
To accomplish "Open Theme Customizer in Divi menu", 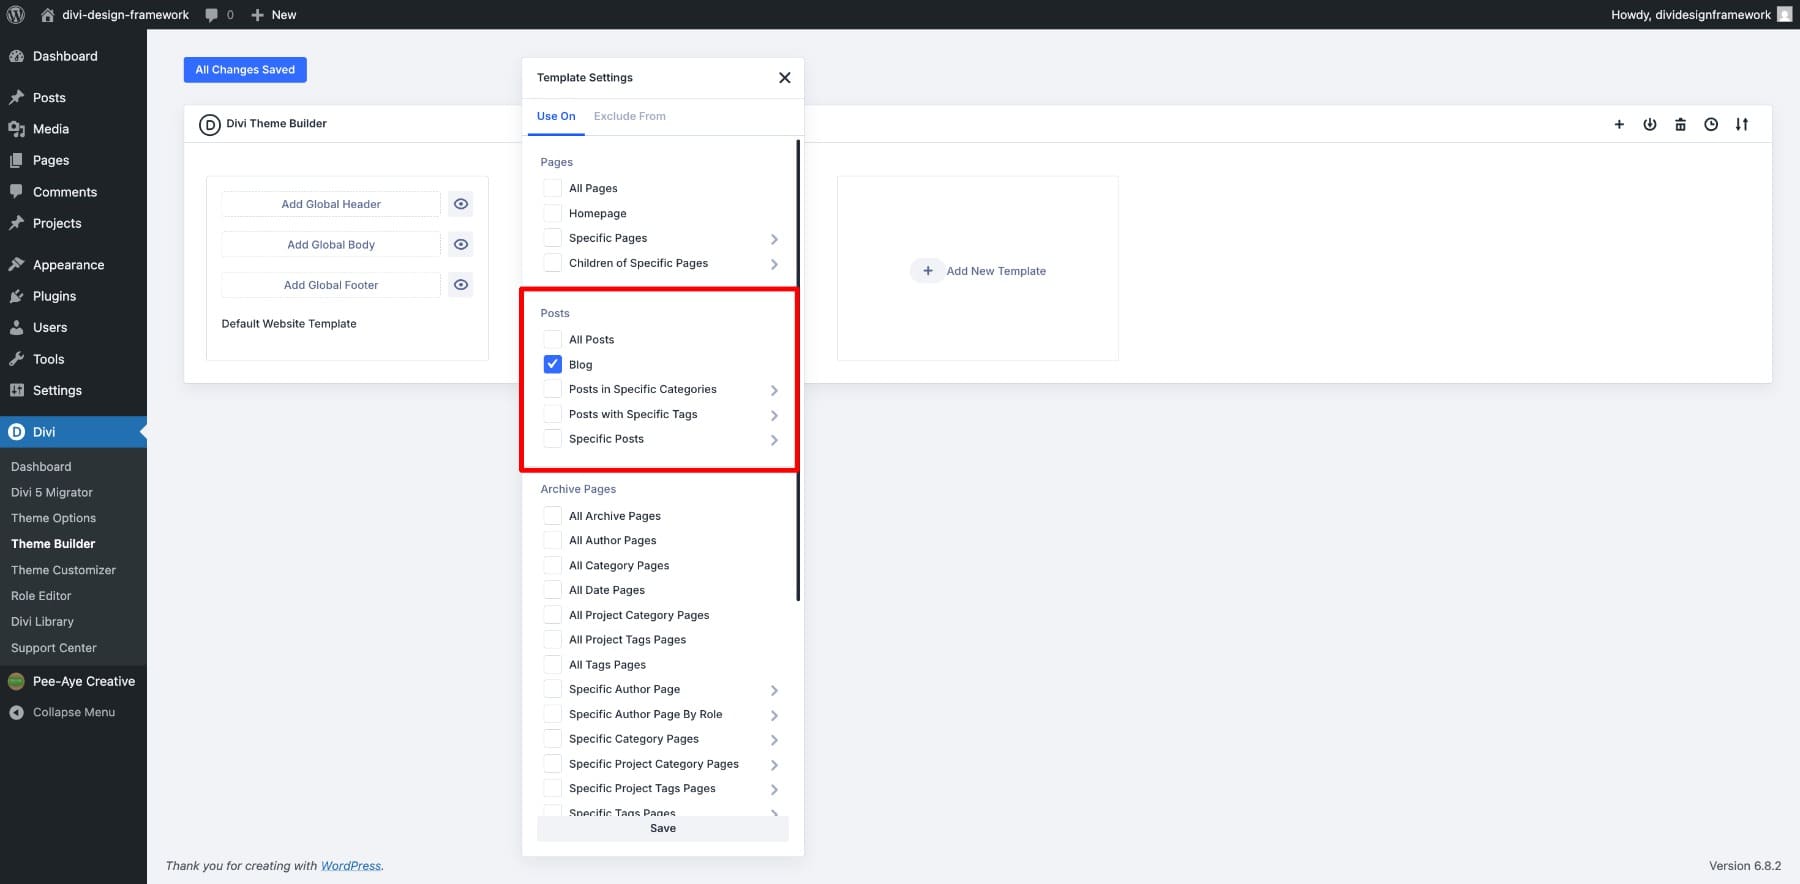I will (63, 570).
